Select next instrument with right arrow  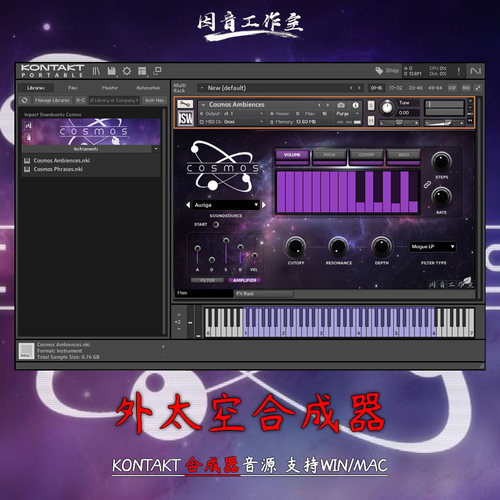(x=328, y=105)
